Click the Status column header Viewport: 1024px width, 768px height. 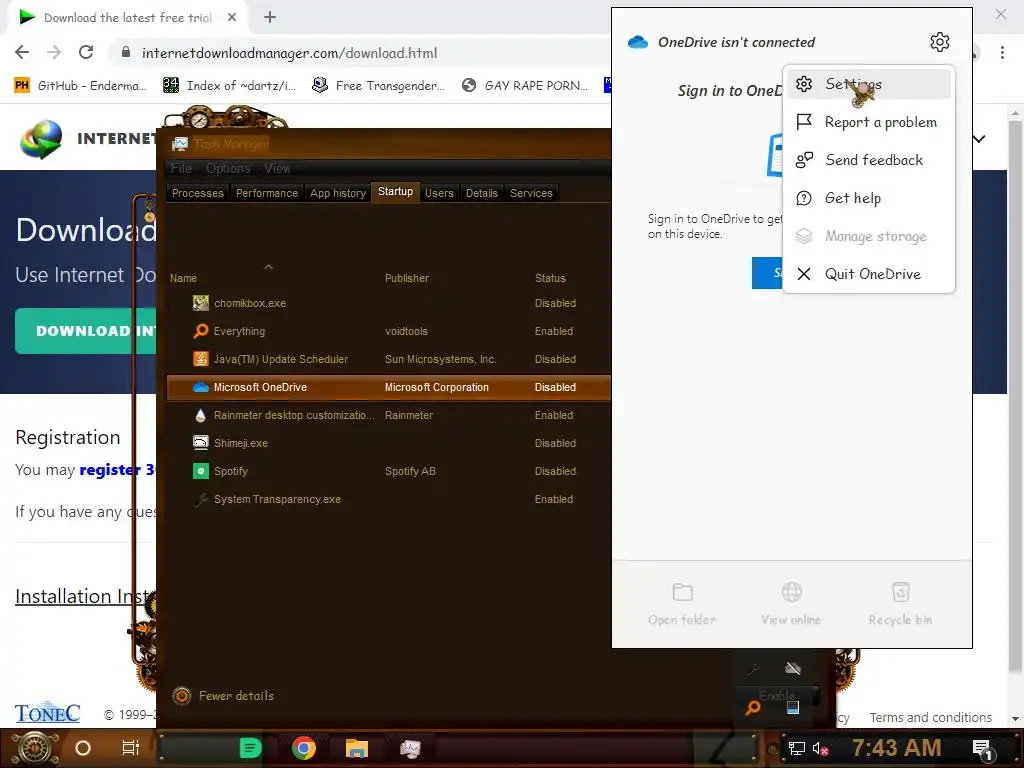coord(550,278)
